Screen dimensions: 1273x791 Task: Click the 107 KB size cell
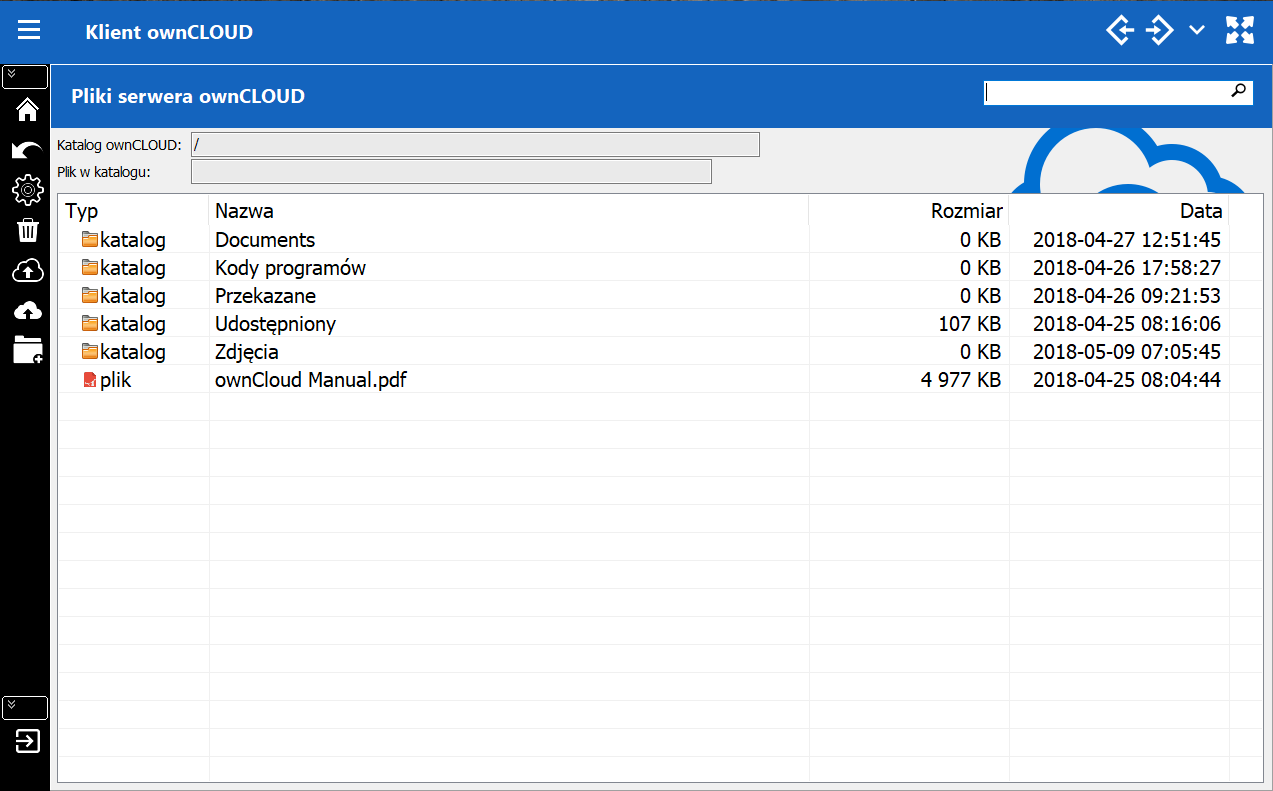click(970, 324)
